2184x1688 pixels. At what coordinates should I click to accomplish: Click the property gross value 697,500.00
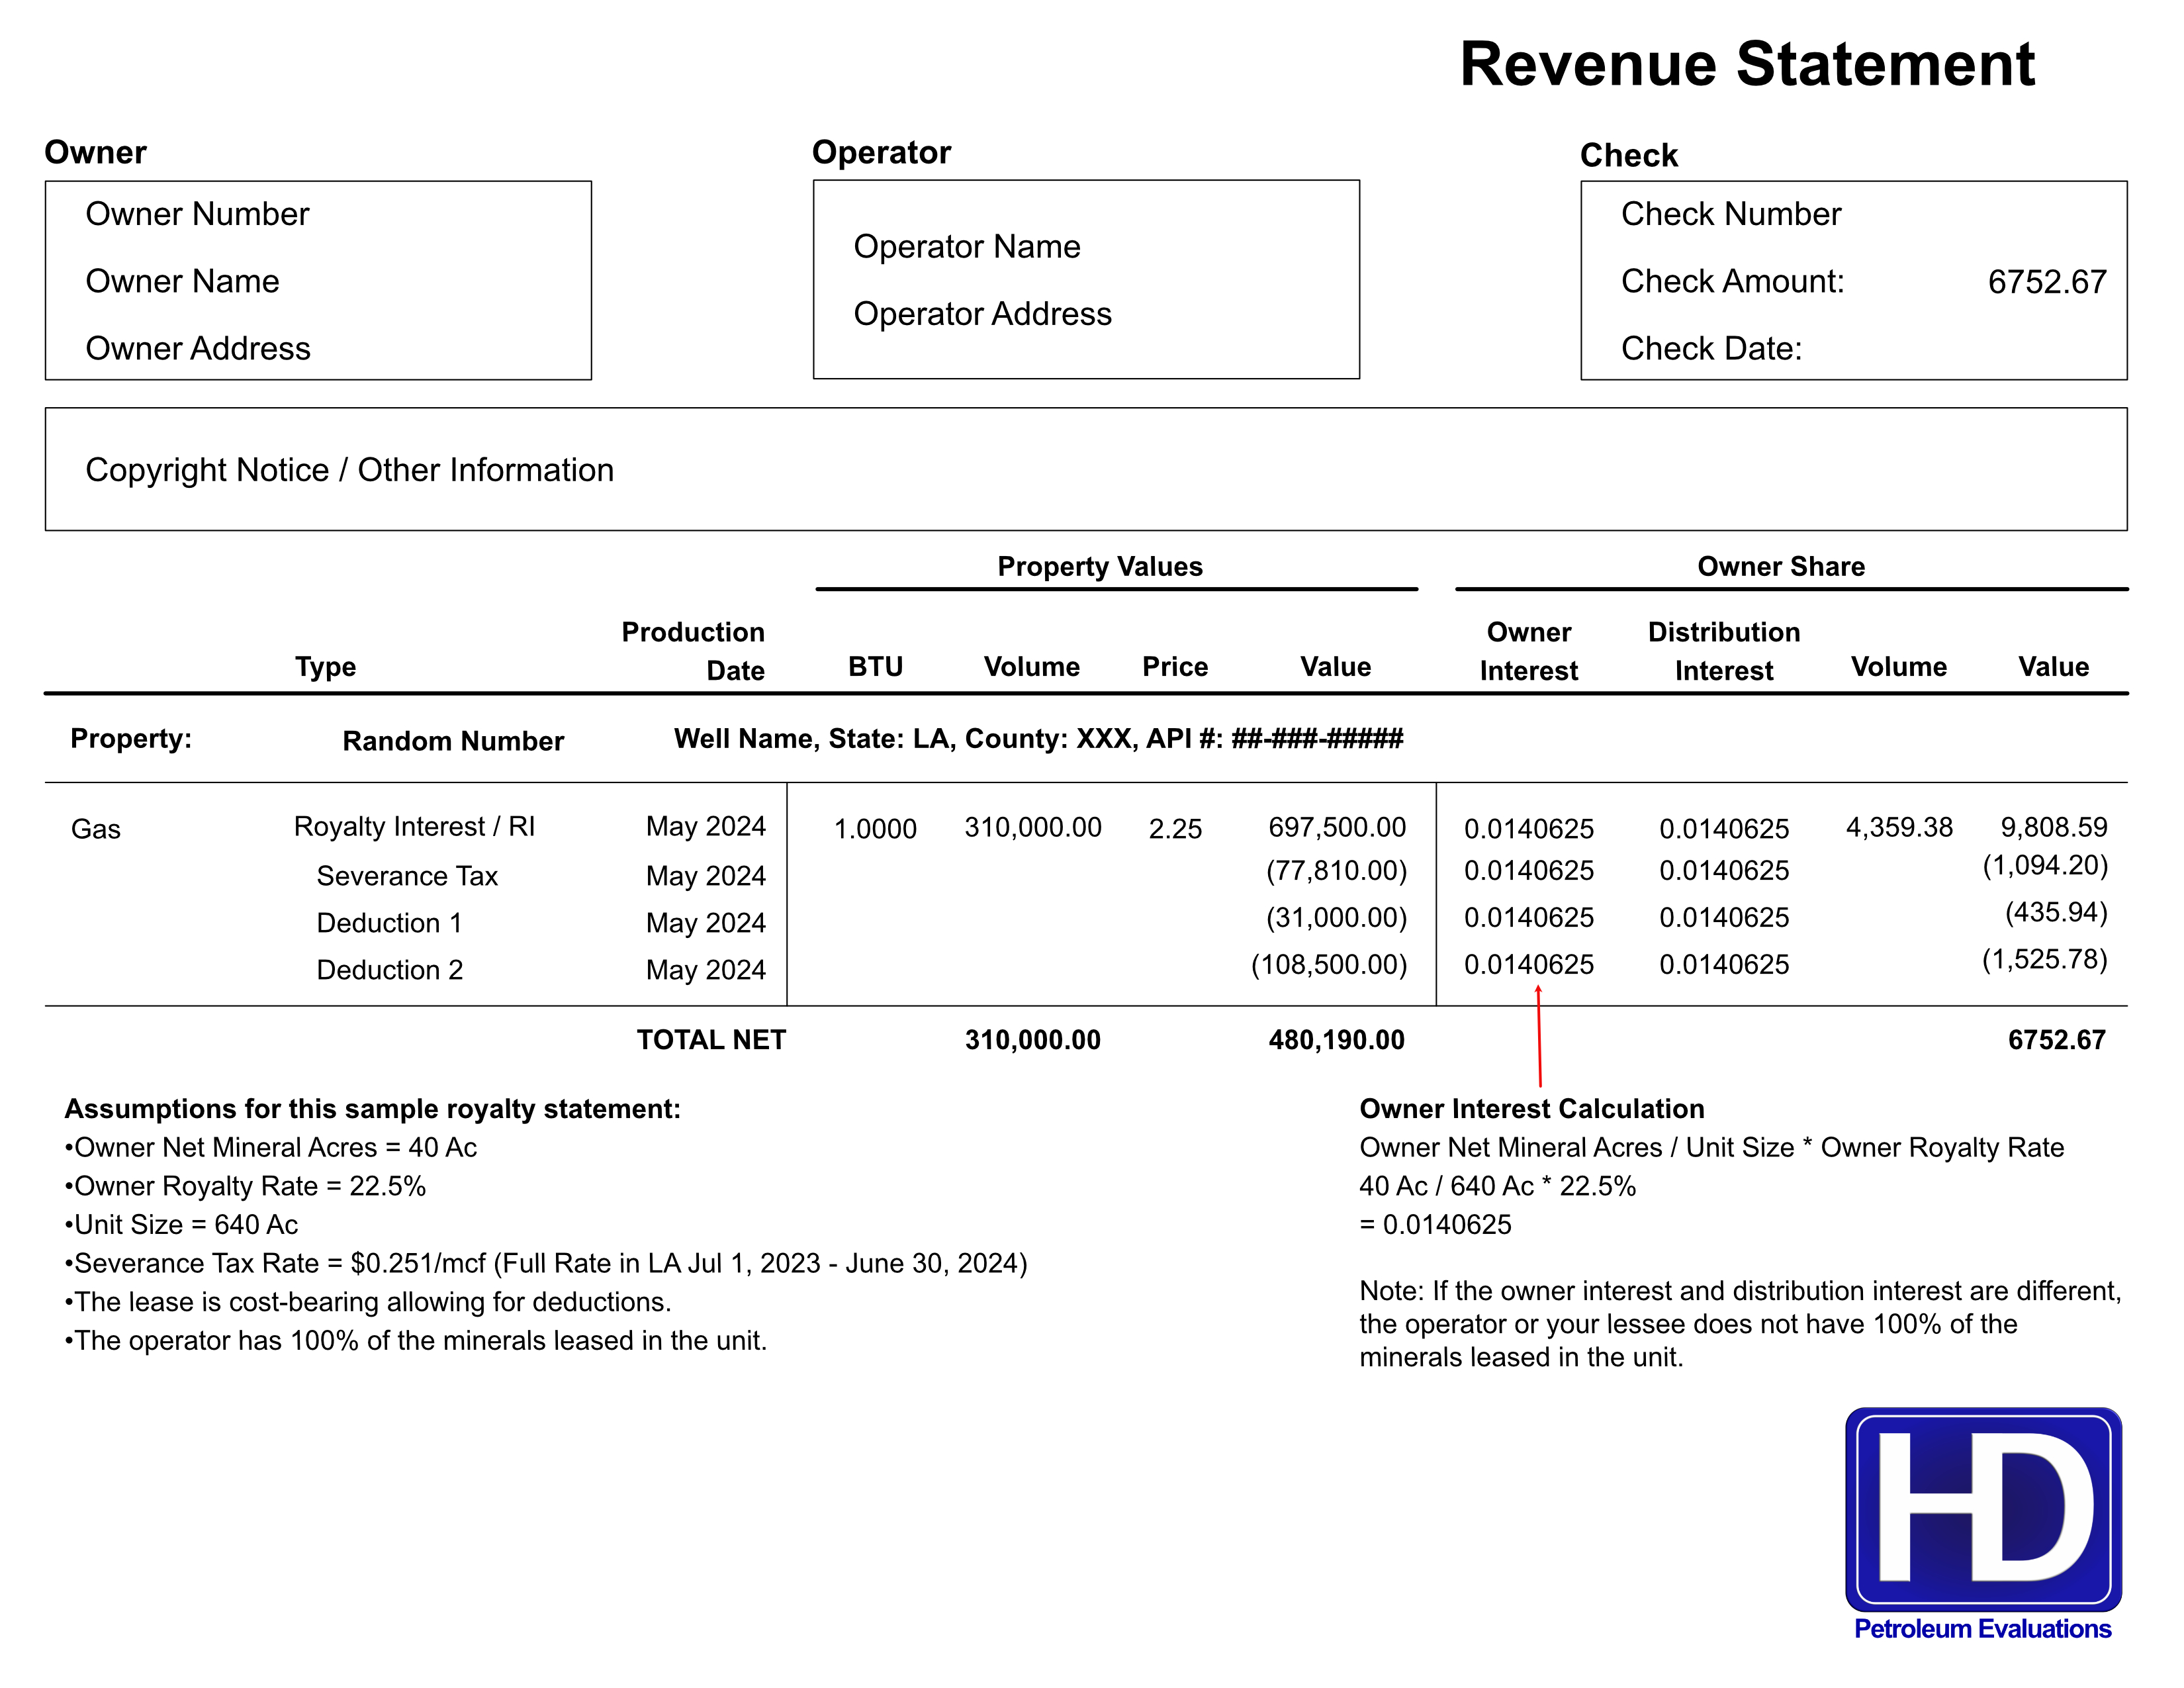pos(1337,827)
